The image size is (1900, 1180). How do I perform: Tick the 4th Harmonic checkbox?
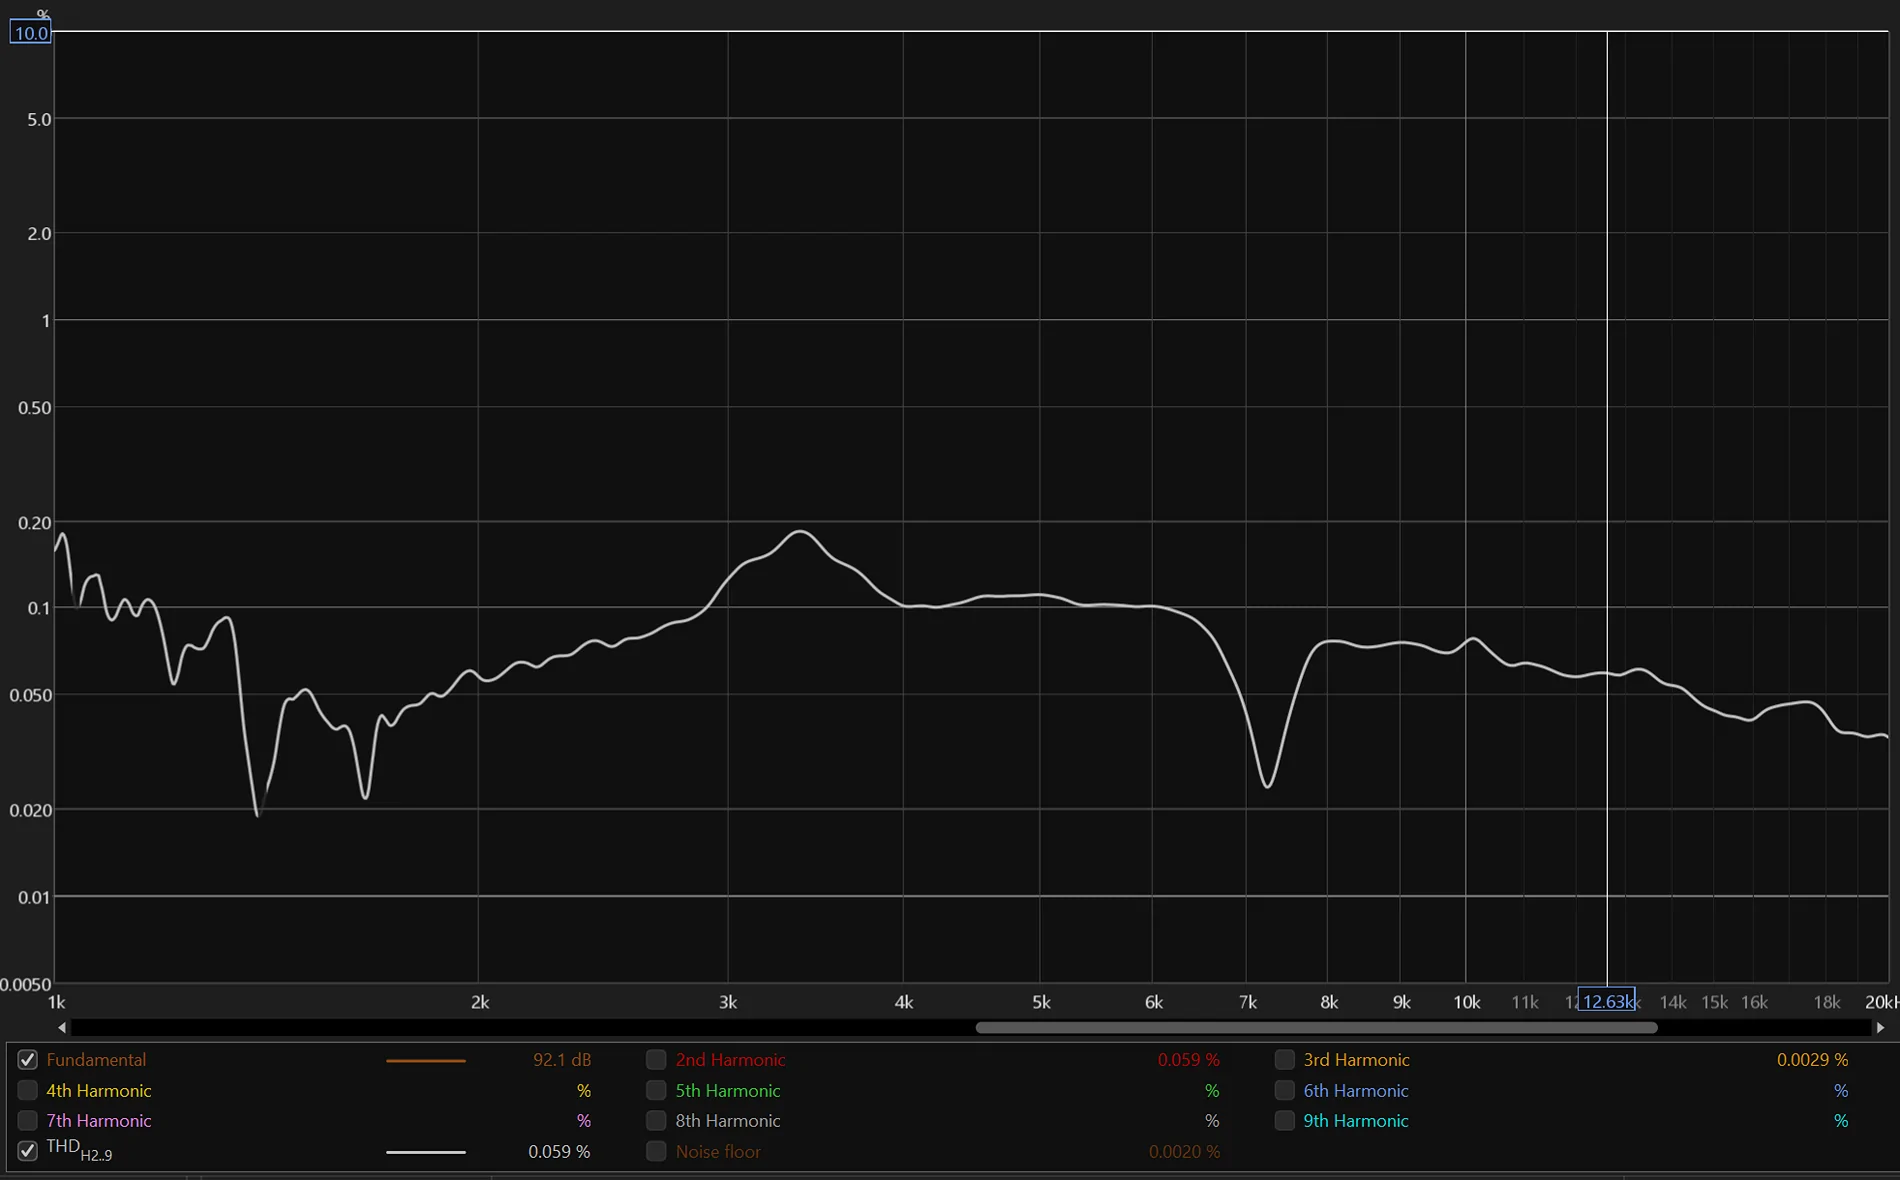(28, 1091)
